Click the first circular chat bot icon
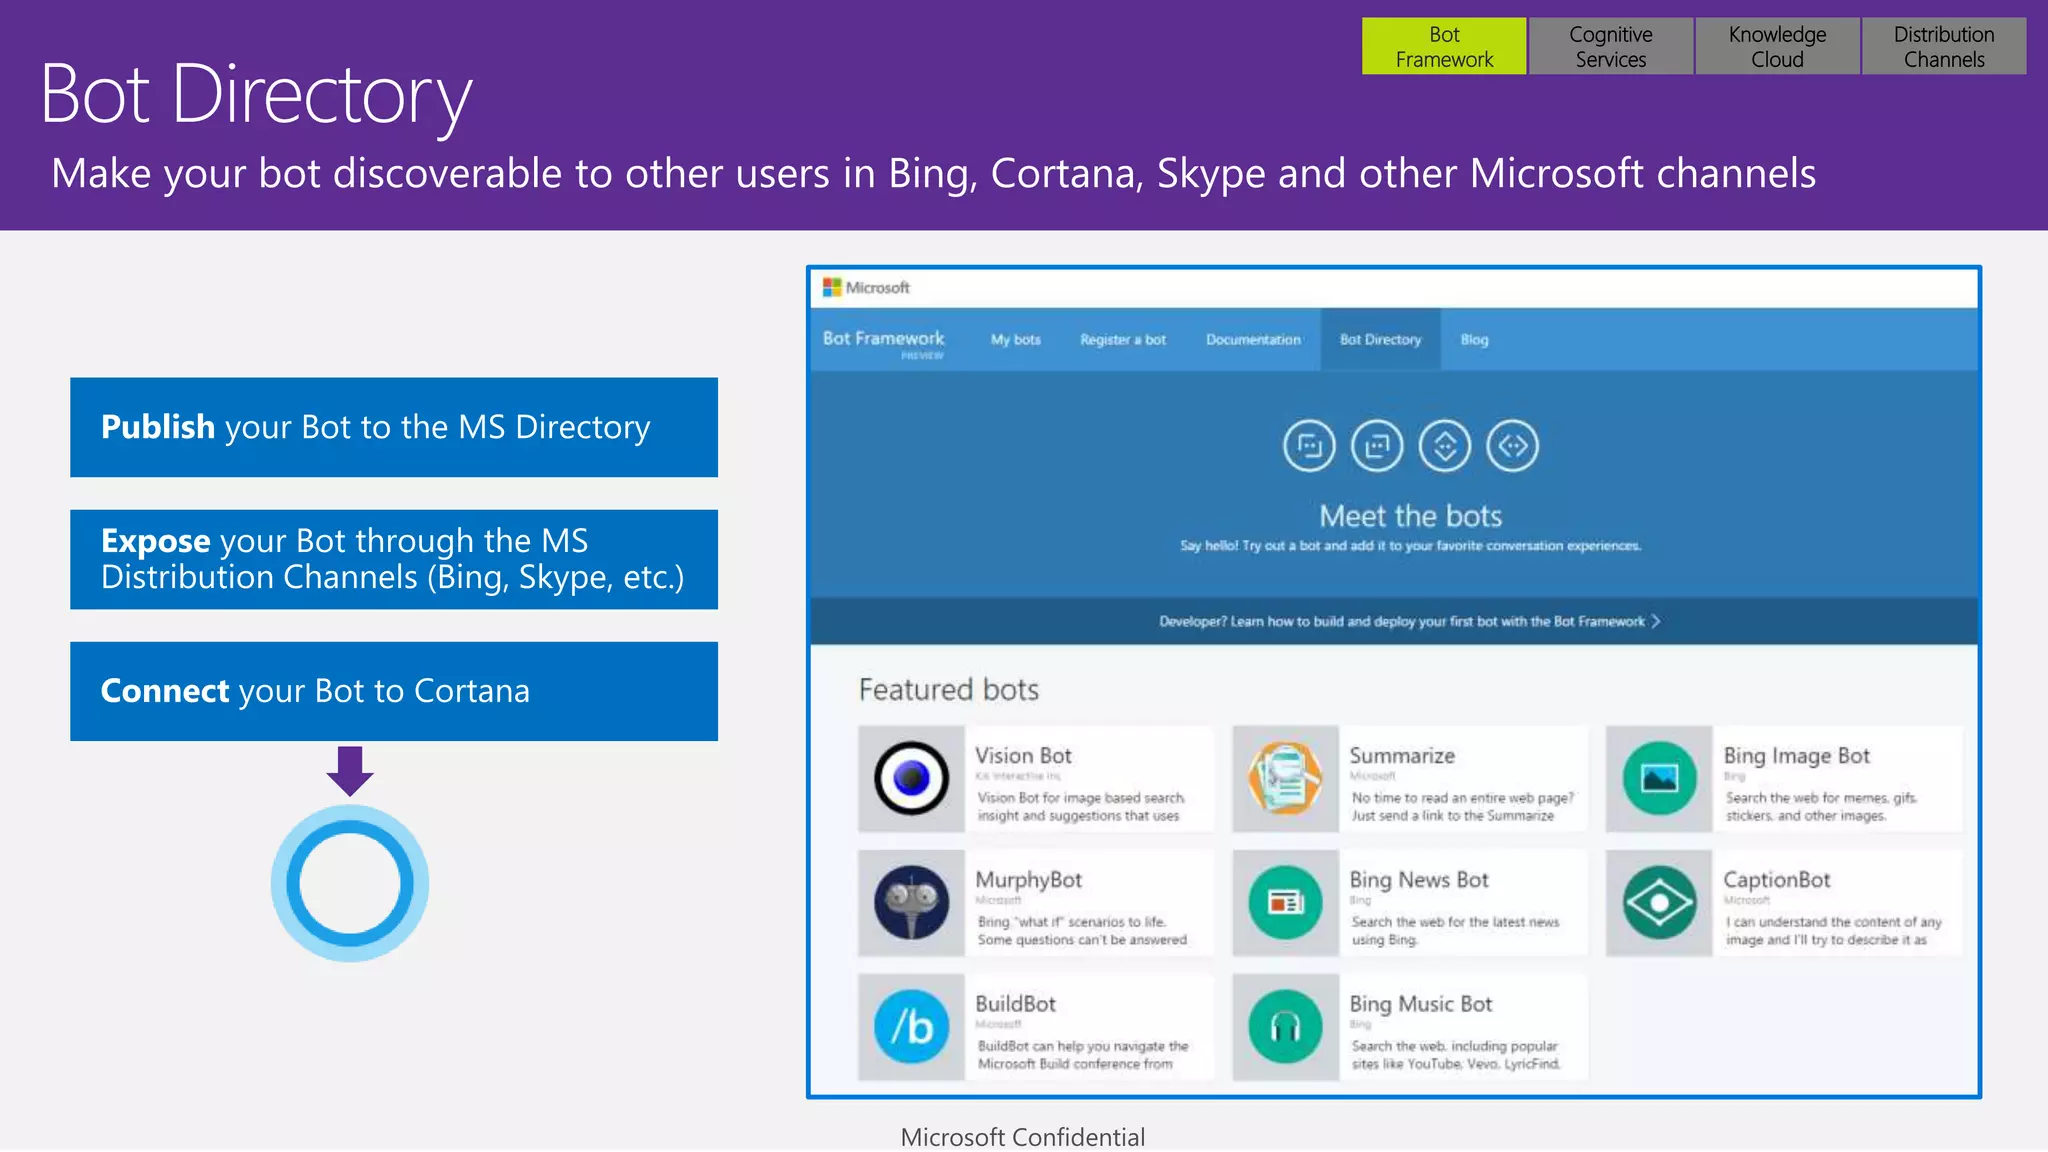This screenshot has height=1152, width=2048. (1309, 446)
